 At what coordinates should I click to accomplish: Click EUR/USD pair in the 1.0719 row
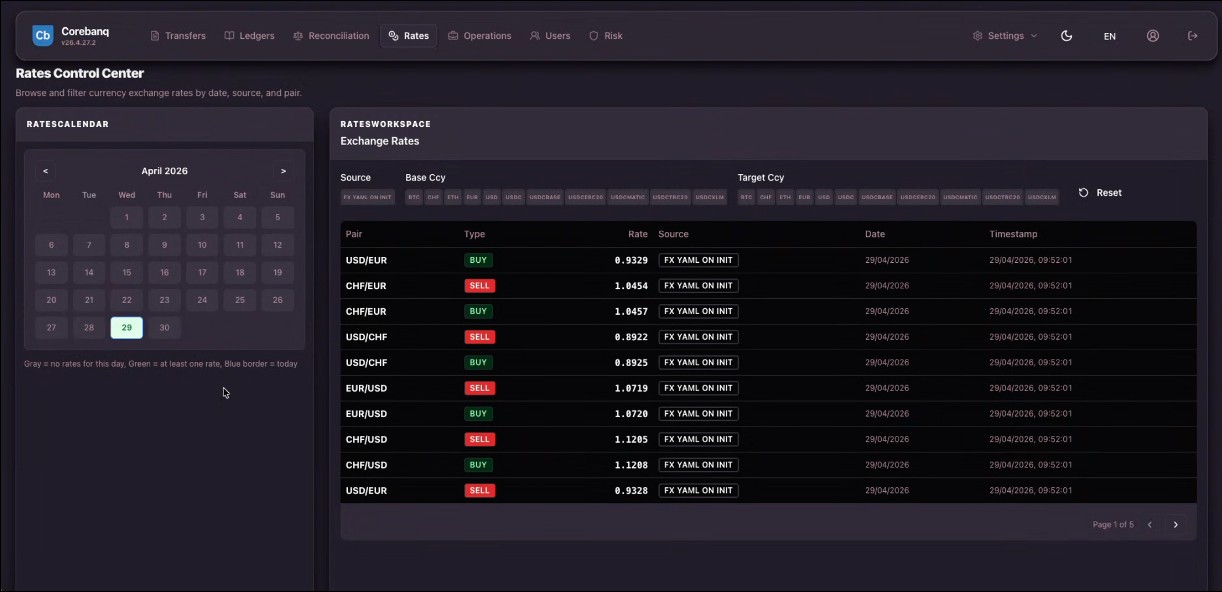366,388
